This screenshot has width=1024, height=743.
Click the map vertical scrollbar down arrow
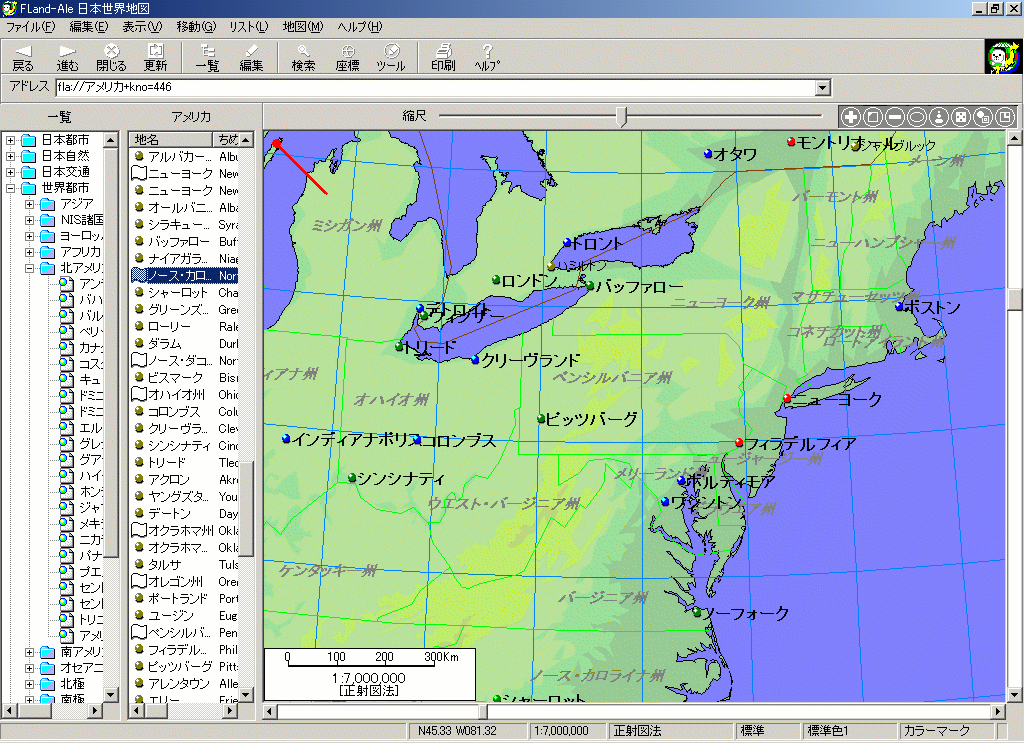1014,695
